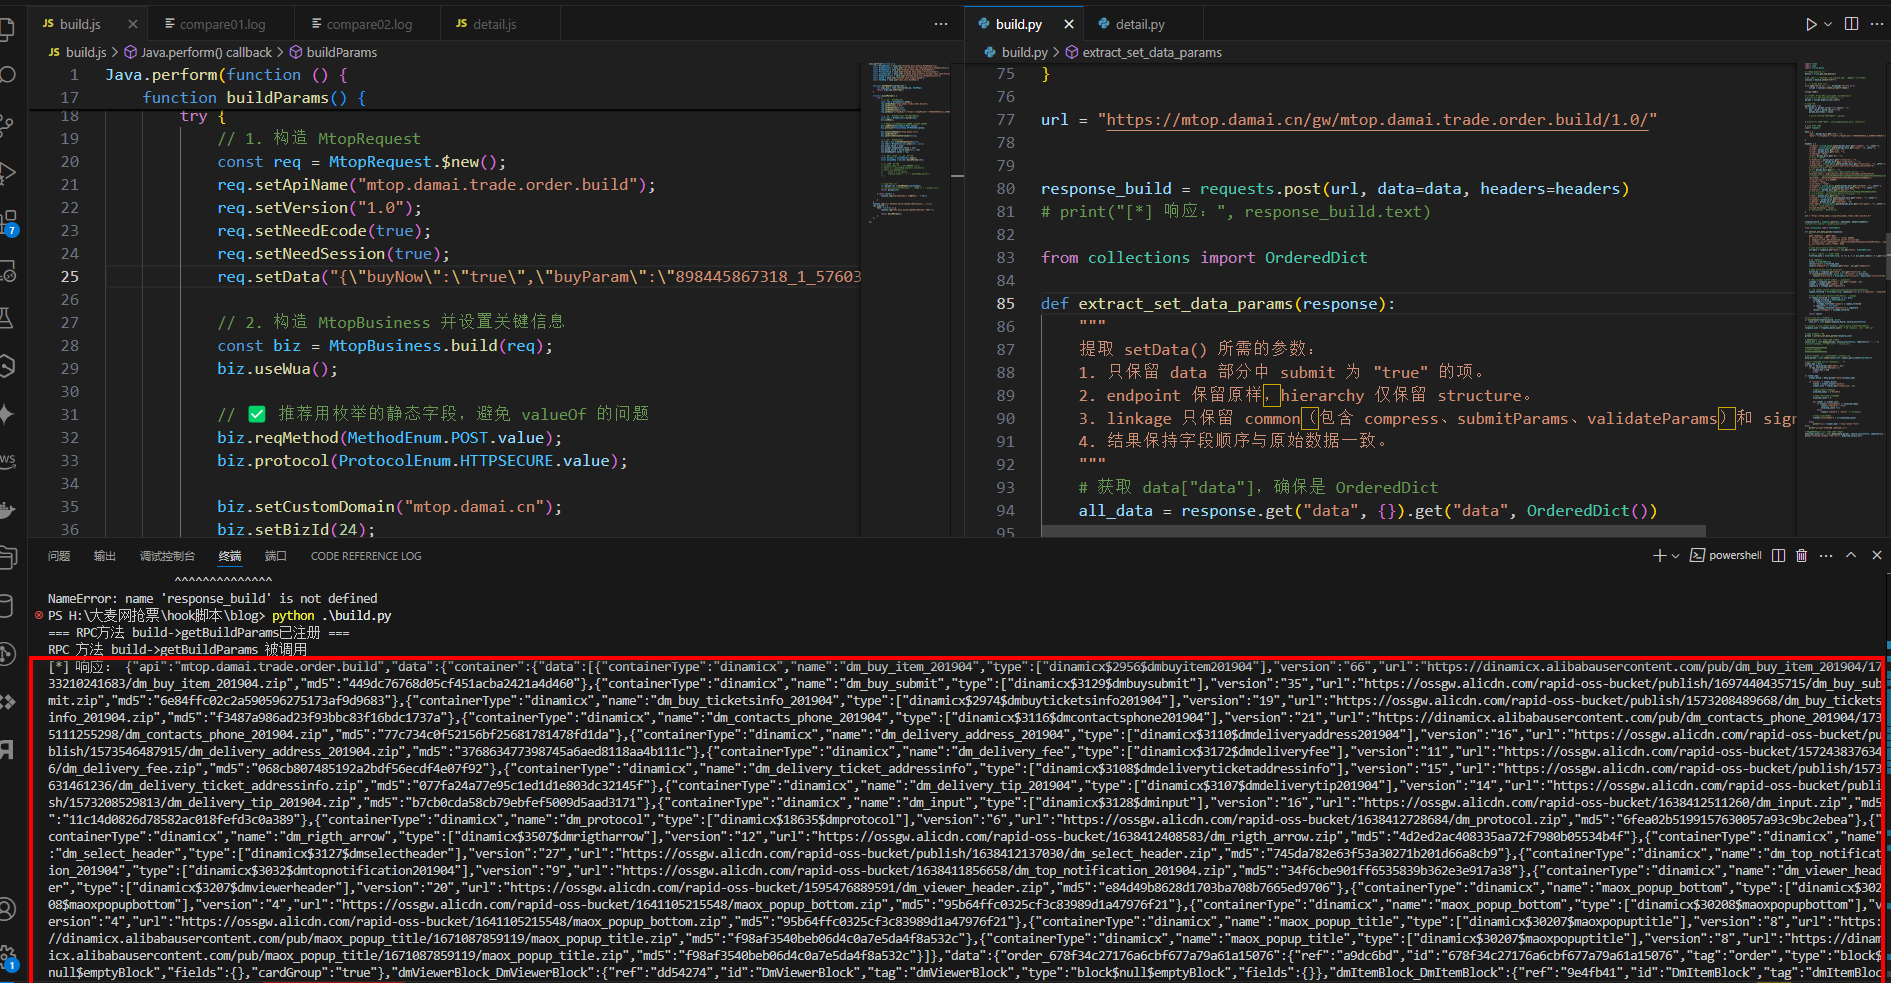Screen dimensions: 1891x983
Task: Open launch profile dropdown beside new terminal
Action: [x=1675, y=556]
